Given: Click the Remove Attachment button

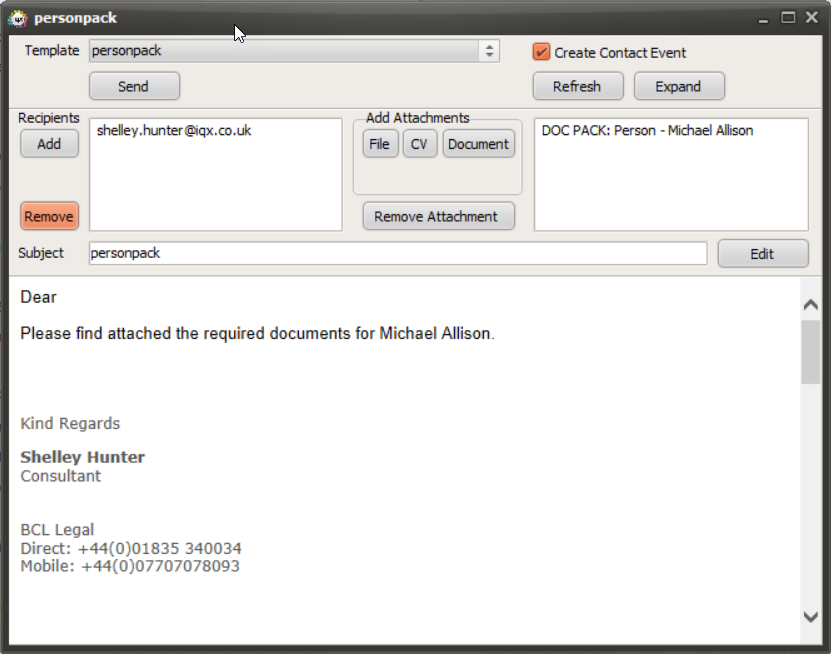Looking at the screenshot, I should click(438, 216).
